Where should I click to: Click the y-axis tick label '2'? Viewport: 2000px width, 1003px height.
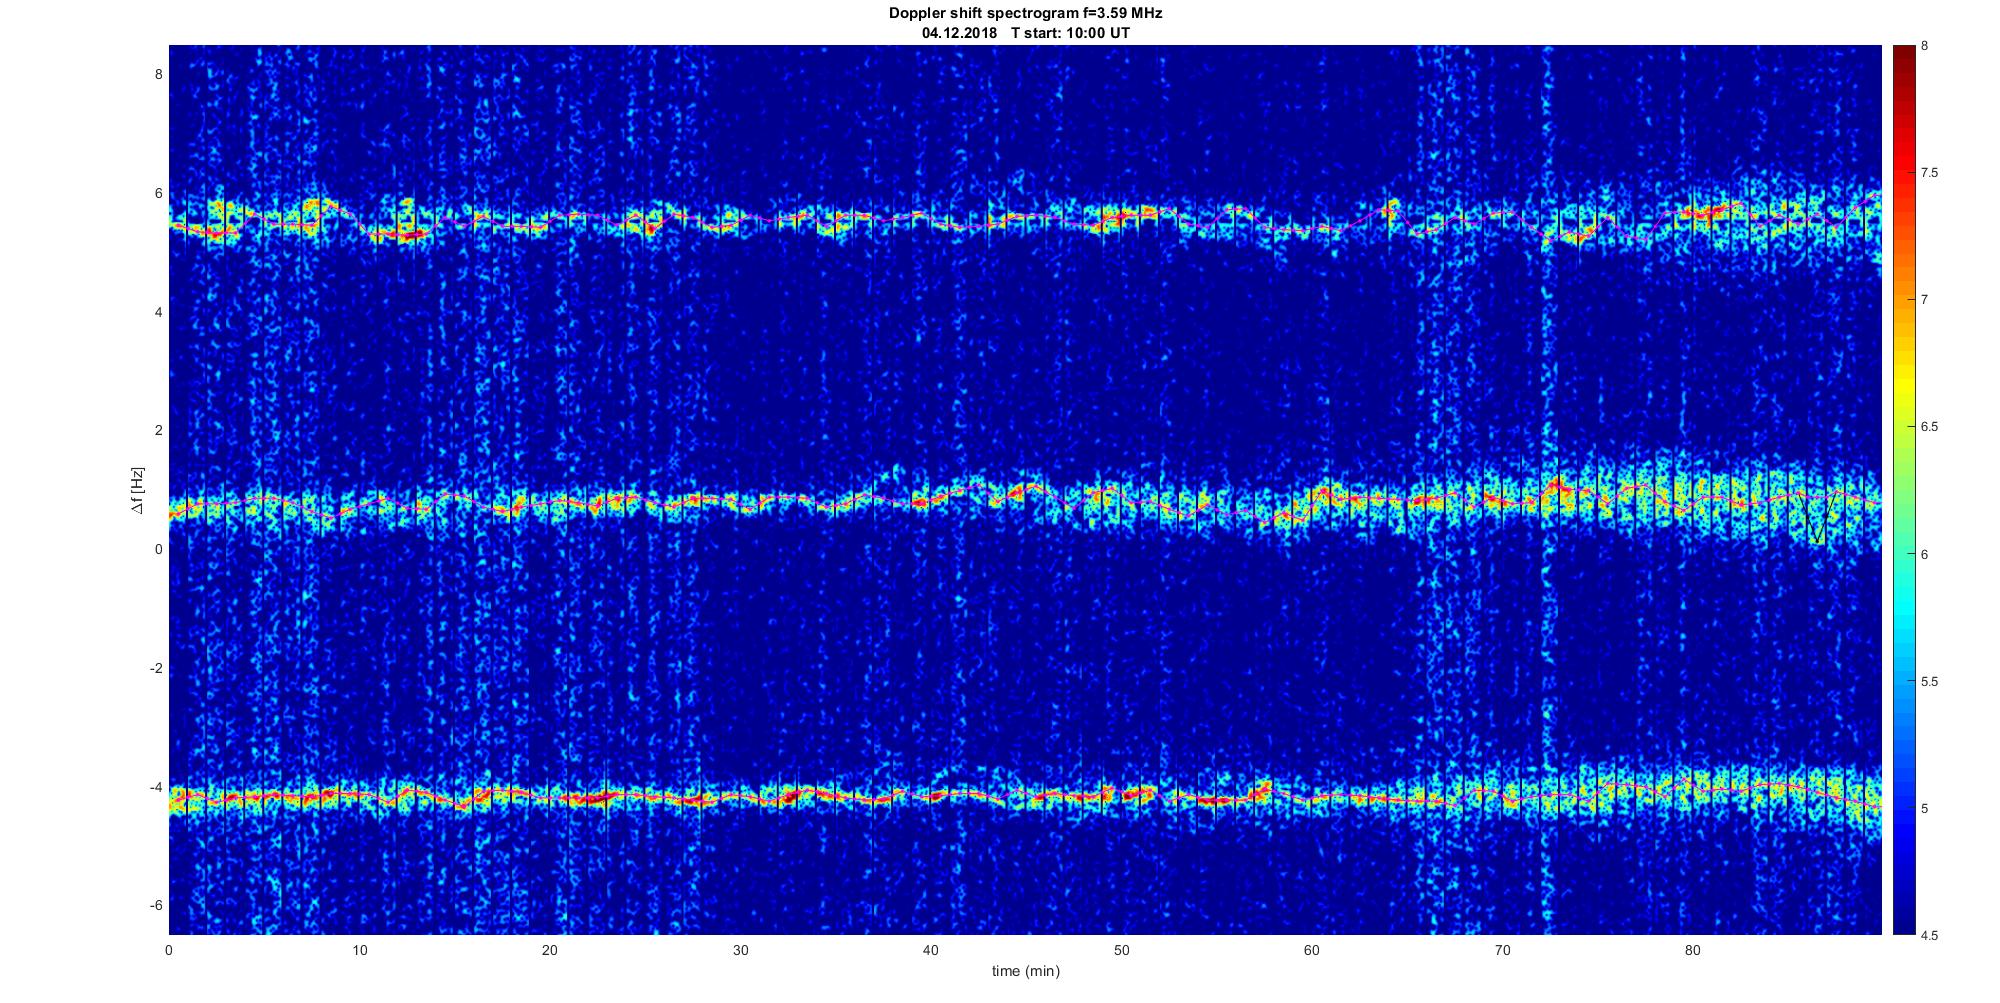pos(158,431)
